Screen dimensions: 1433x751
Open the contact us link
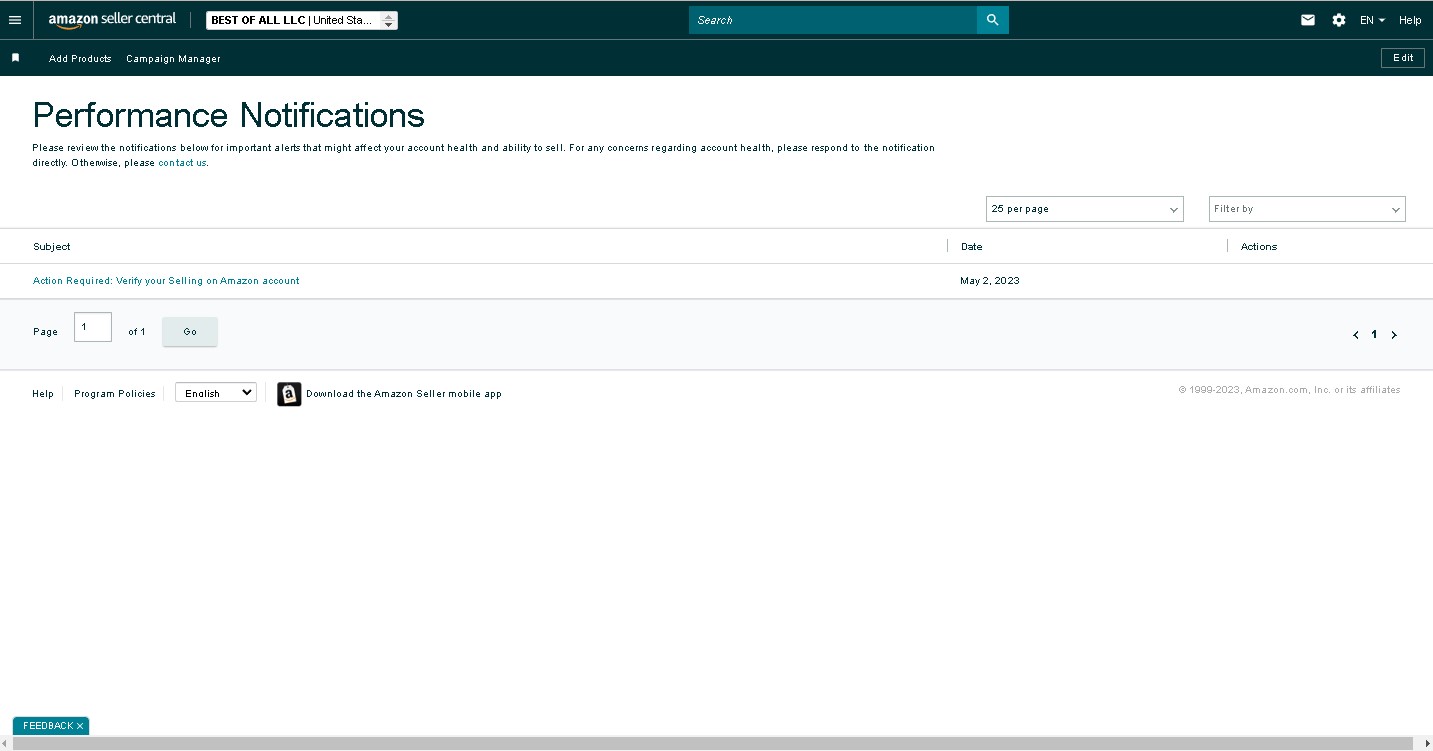(x=182, y=163)
